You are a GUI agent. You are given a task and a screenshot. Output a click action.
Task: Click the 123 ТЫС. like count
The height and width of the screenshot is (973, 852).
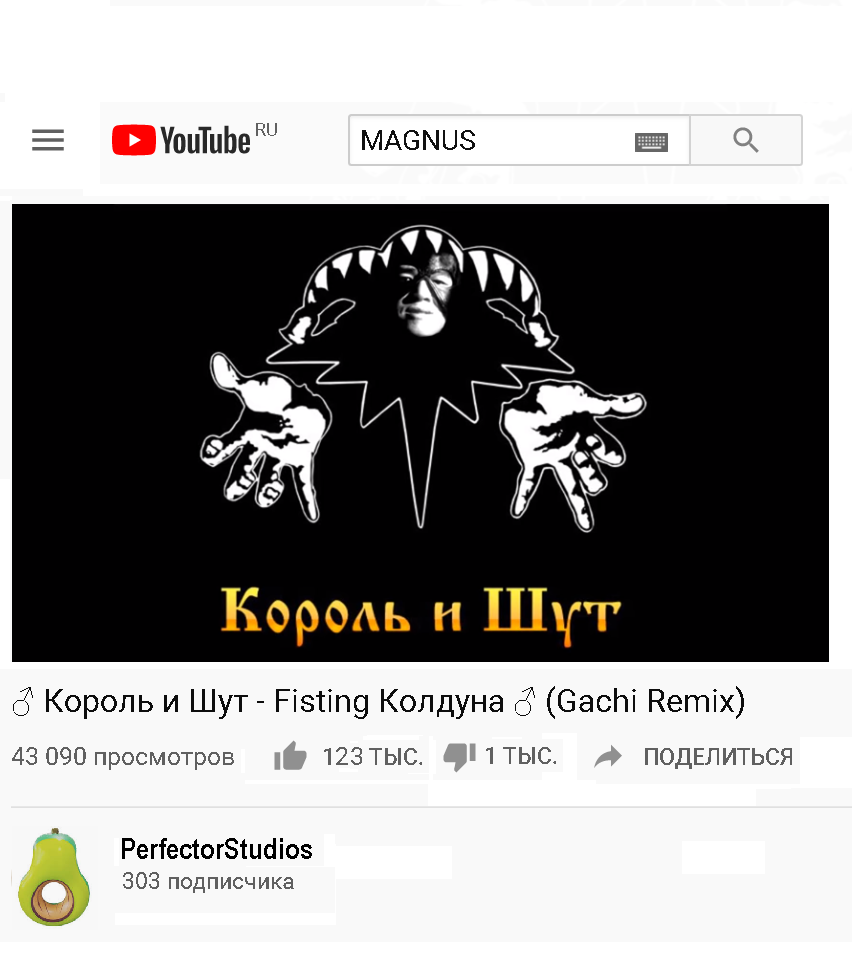click(372, 757)
